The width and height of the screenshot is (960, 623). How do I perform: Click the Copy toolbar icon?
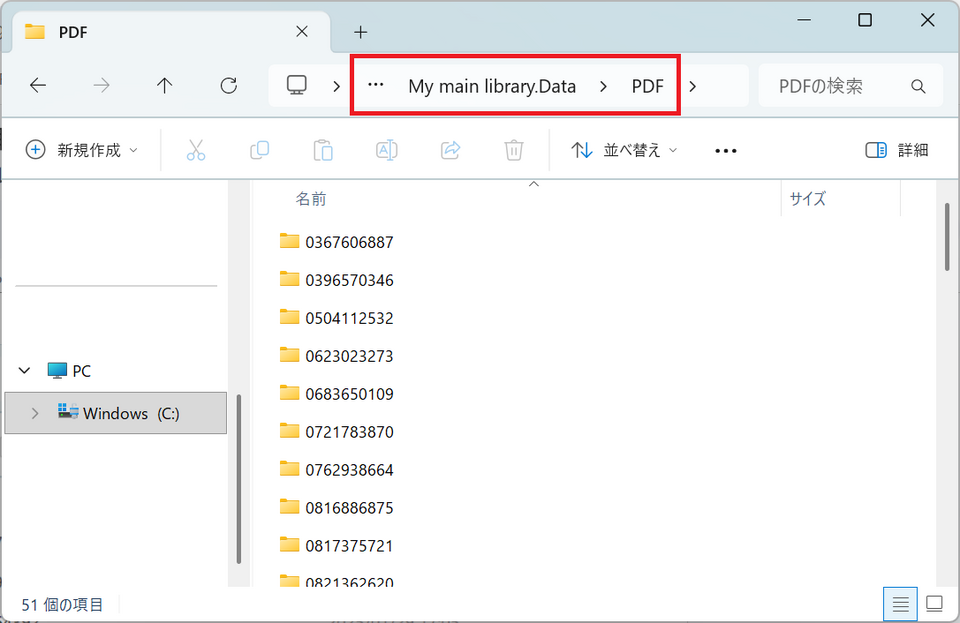(259, 150)
